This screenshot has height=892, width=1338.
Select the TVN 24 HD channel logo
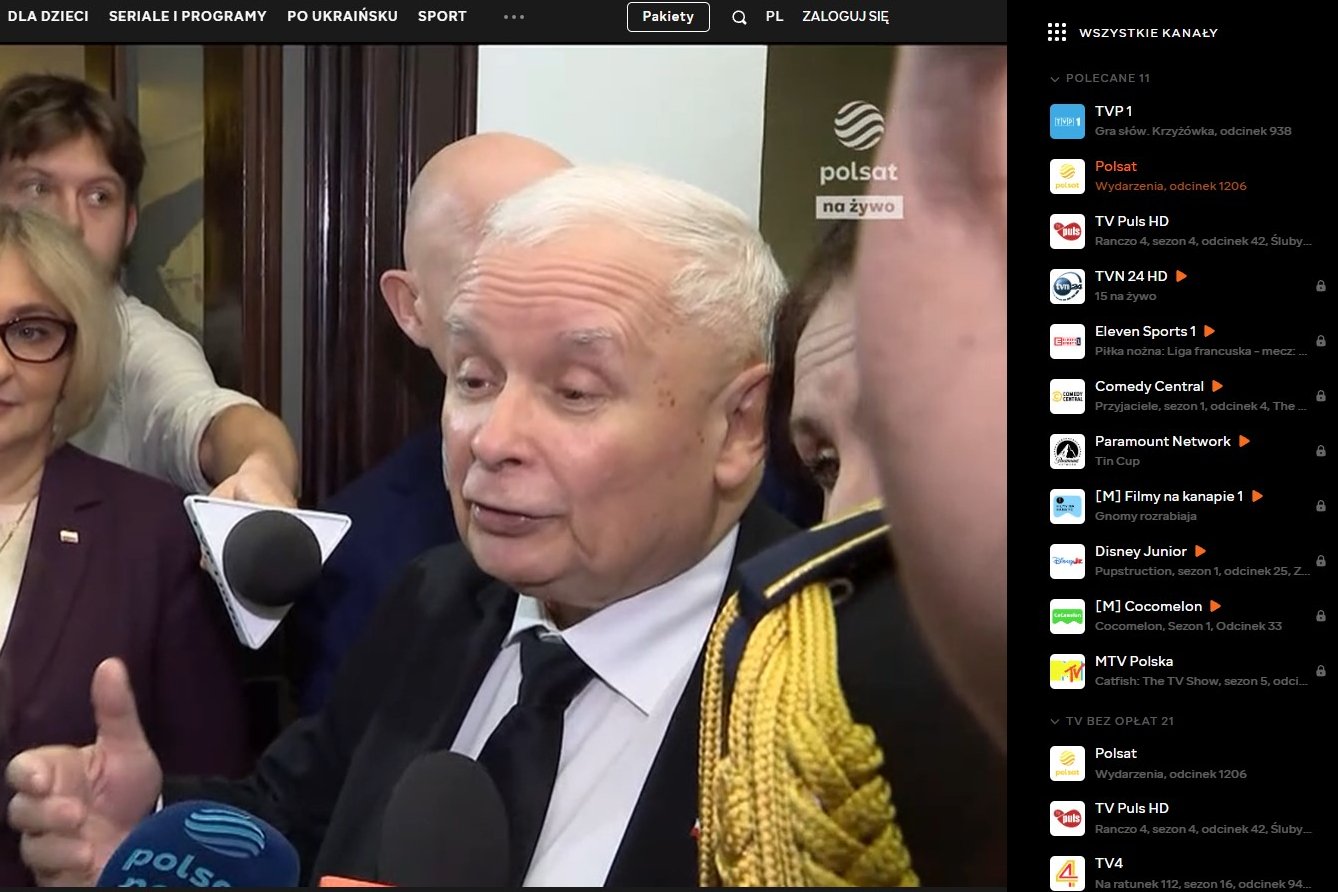1066,285
